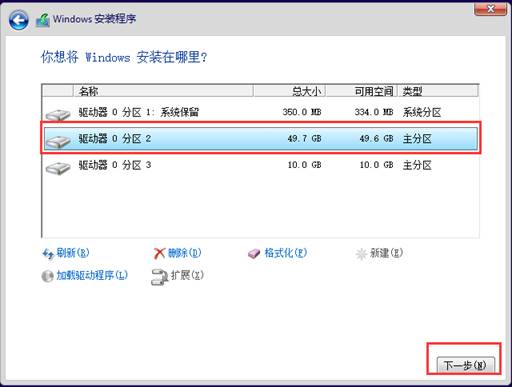The image size is (512, 387).
Task: Click the 下一步(N) next button
Action: [x=465, y=365]
